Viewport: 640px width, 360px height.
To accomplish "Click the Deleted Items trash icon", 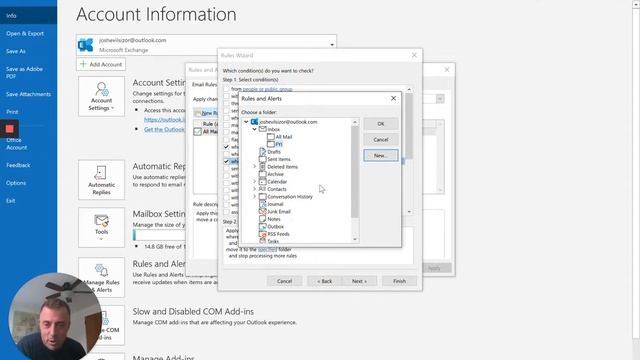I will [262, 167].
